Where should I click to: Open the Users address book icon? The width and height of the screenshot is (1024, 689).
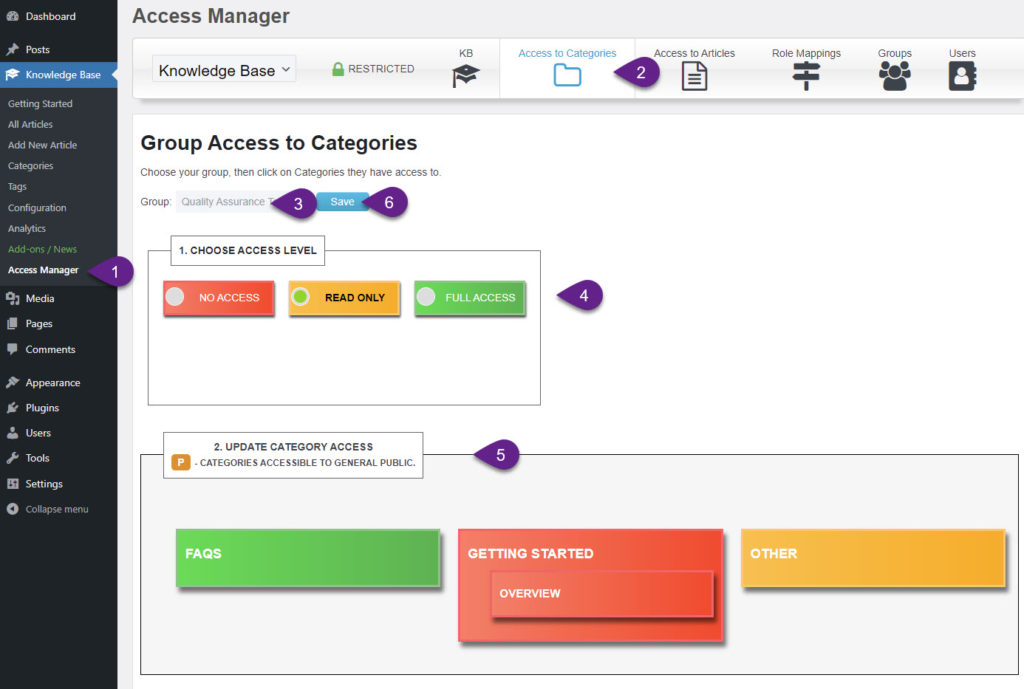(x=962, y=76)
